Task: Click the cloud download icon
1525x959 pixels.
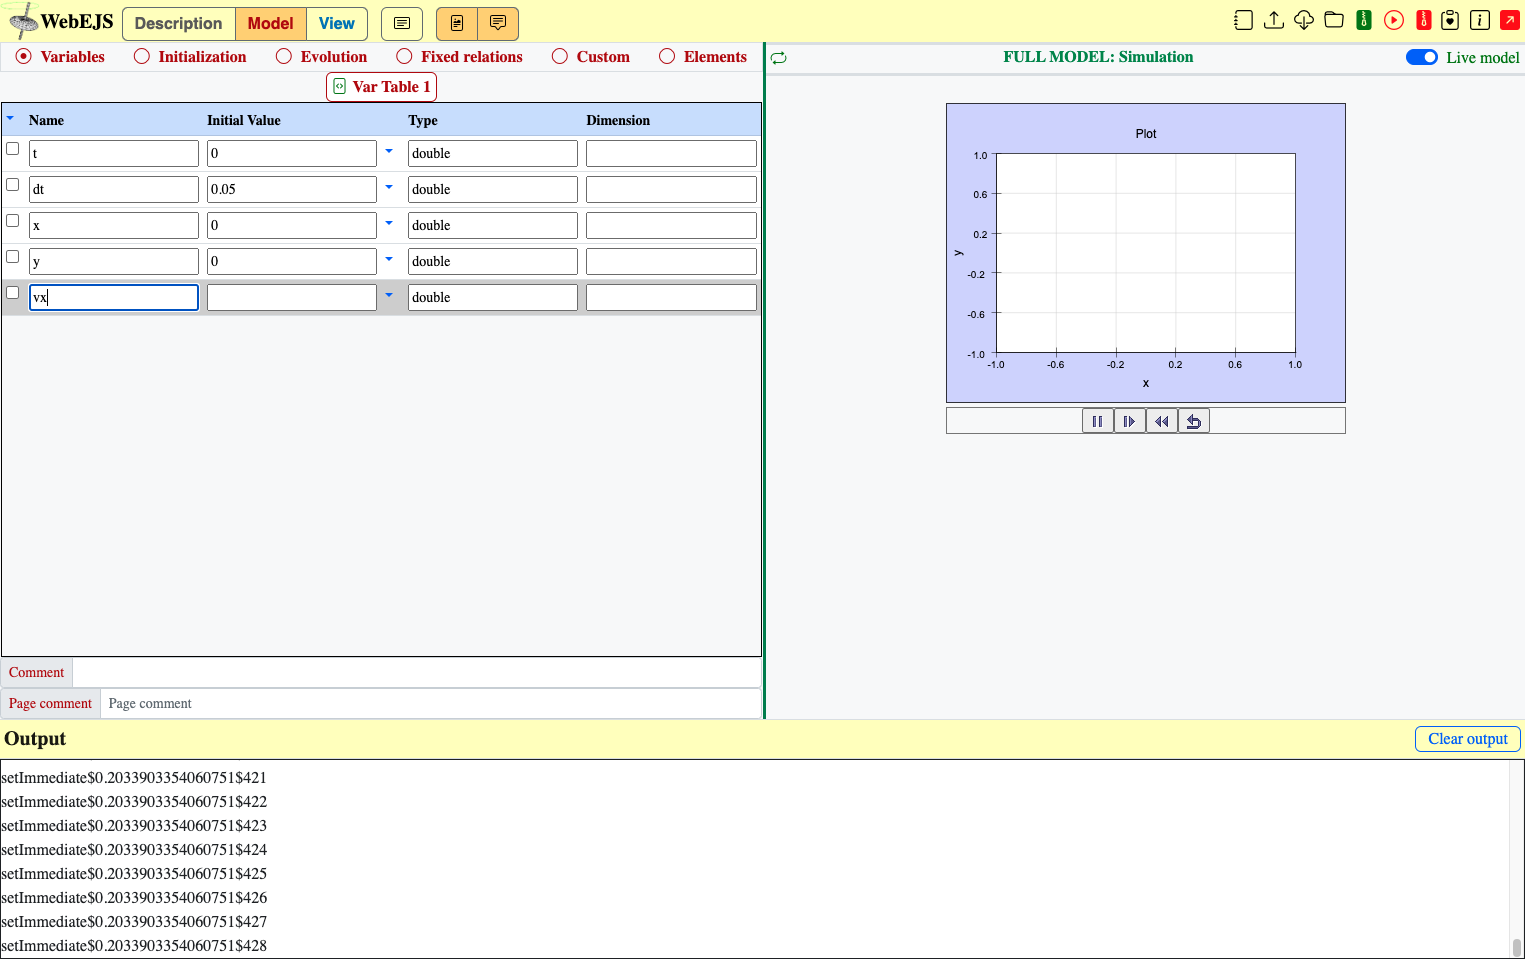Action: (1304, 20)
